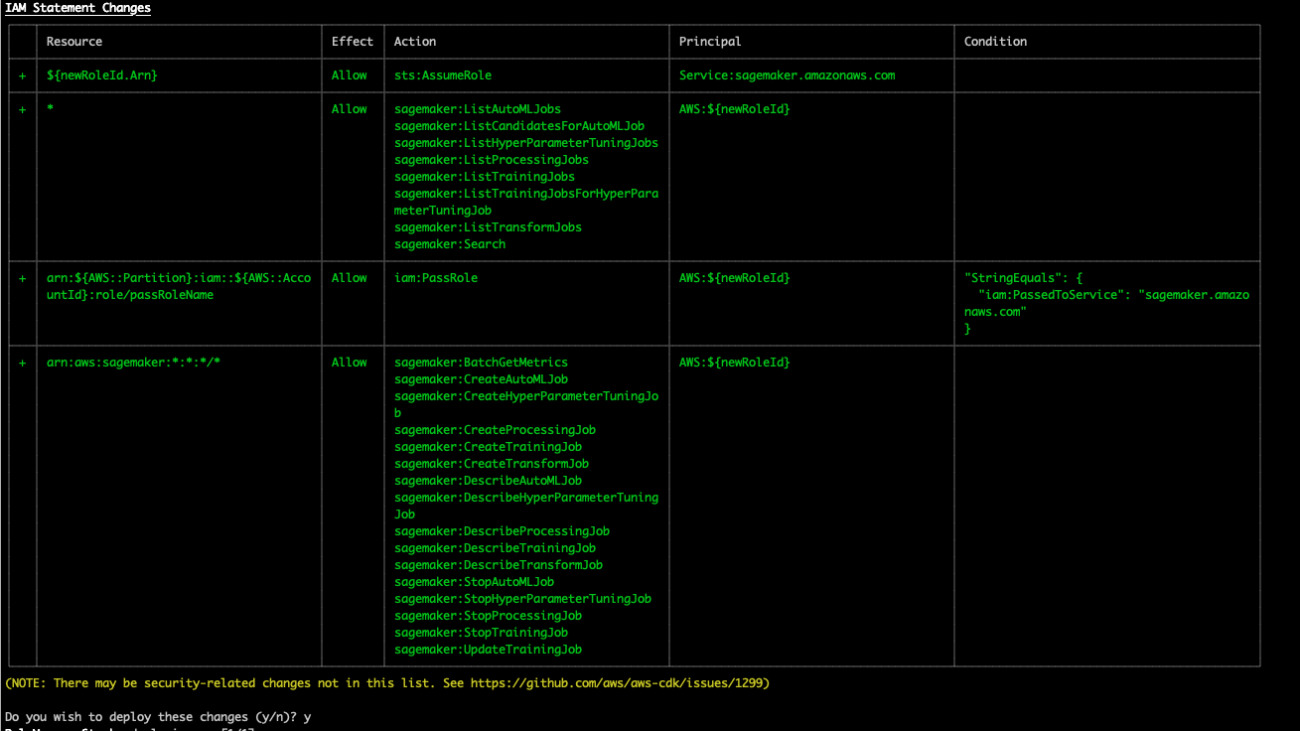Click the sts:AssumeRole action text

[x=443, y=75]
